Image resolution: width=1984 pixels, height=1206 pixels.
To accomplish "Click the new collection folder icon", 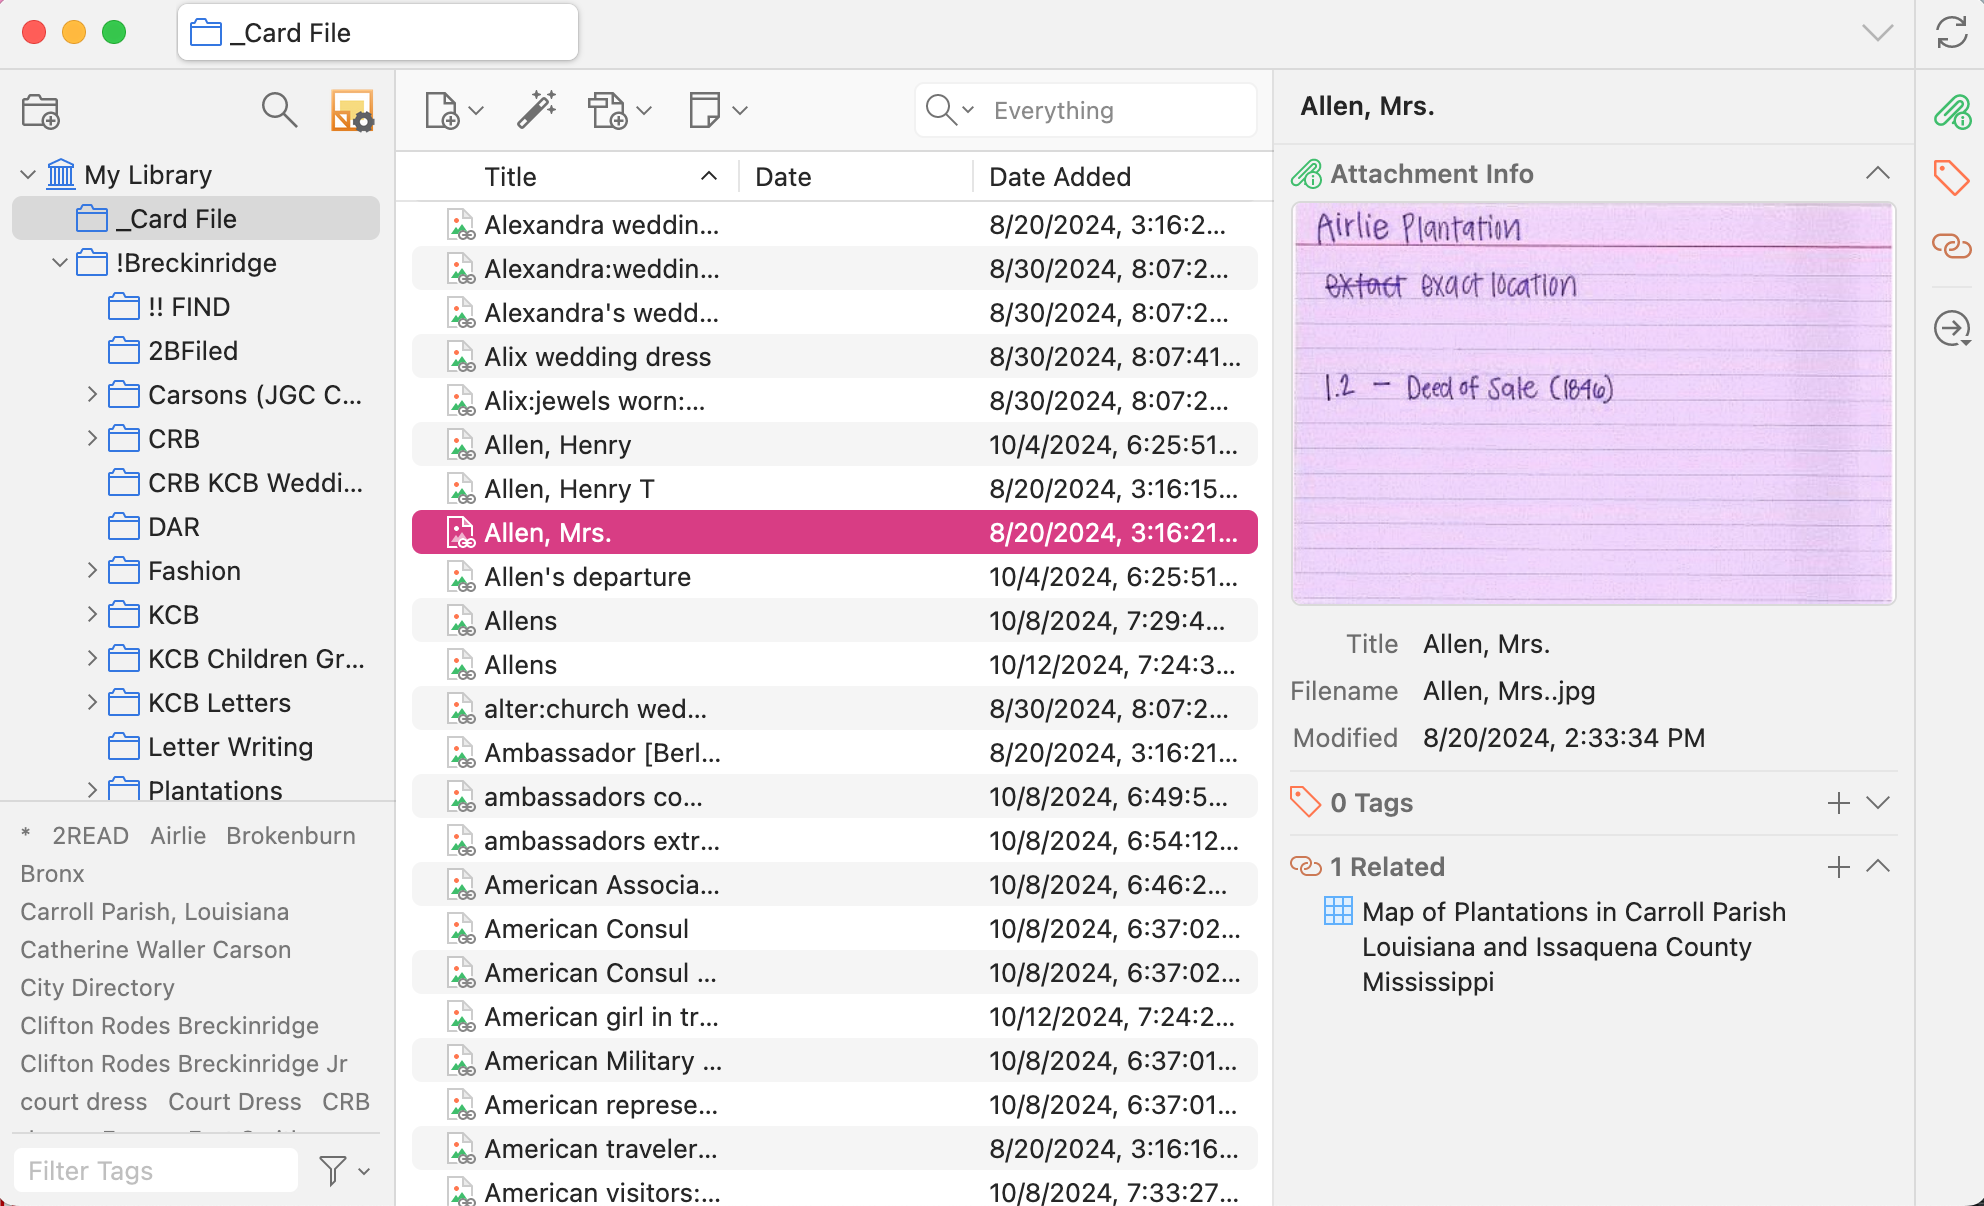I will pos(41,110).
